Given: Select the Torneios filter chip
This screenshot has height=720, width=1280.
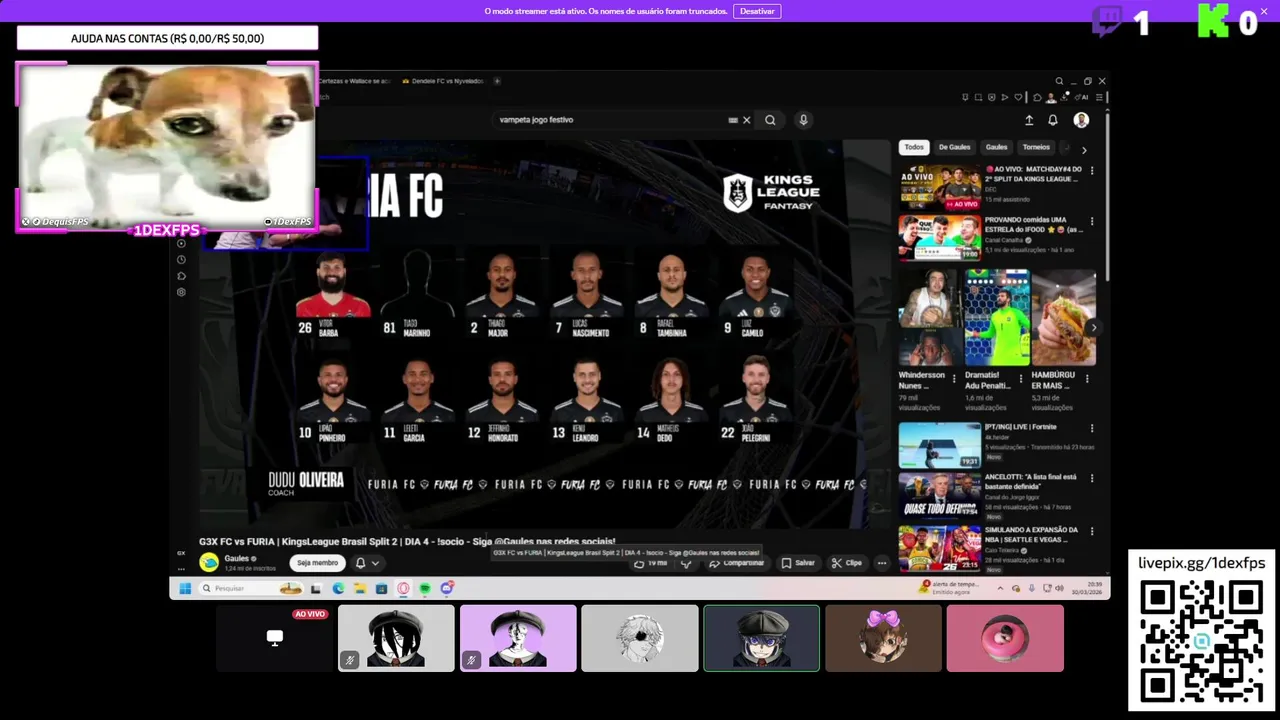Looking at the screenshot, I should (1036, 147).
